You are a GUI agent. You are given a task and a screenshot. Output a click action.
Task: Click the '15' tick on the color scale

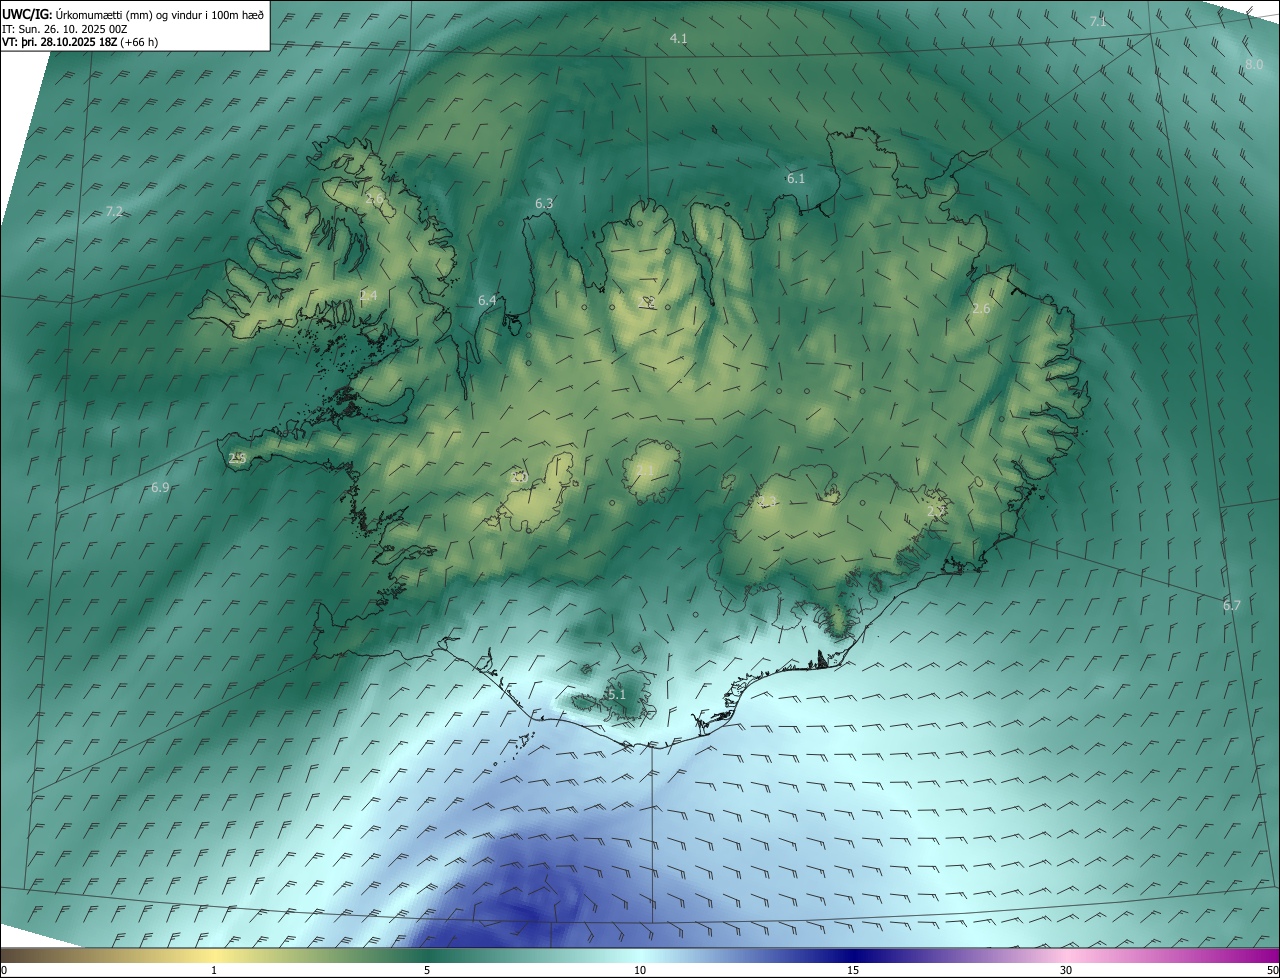click(853, 970)
